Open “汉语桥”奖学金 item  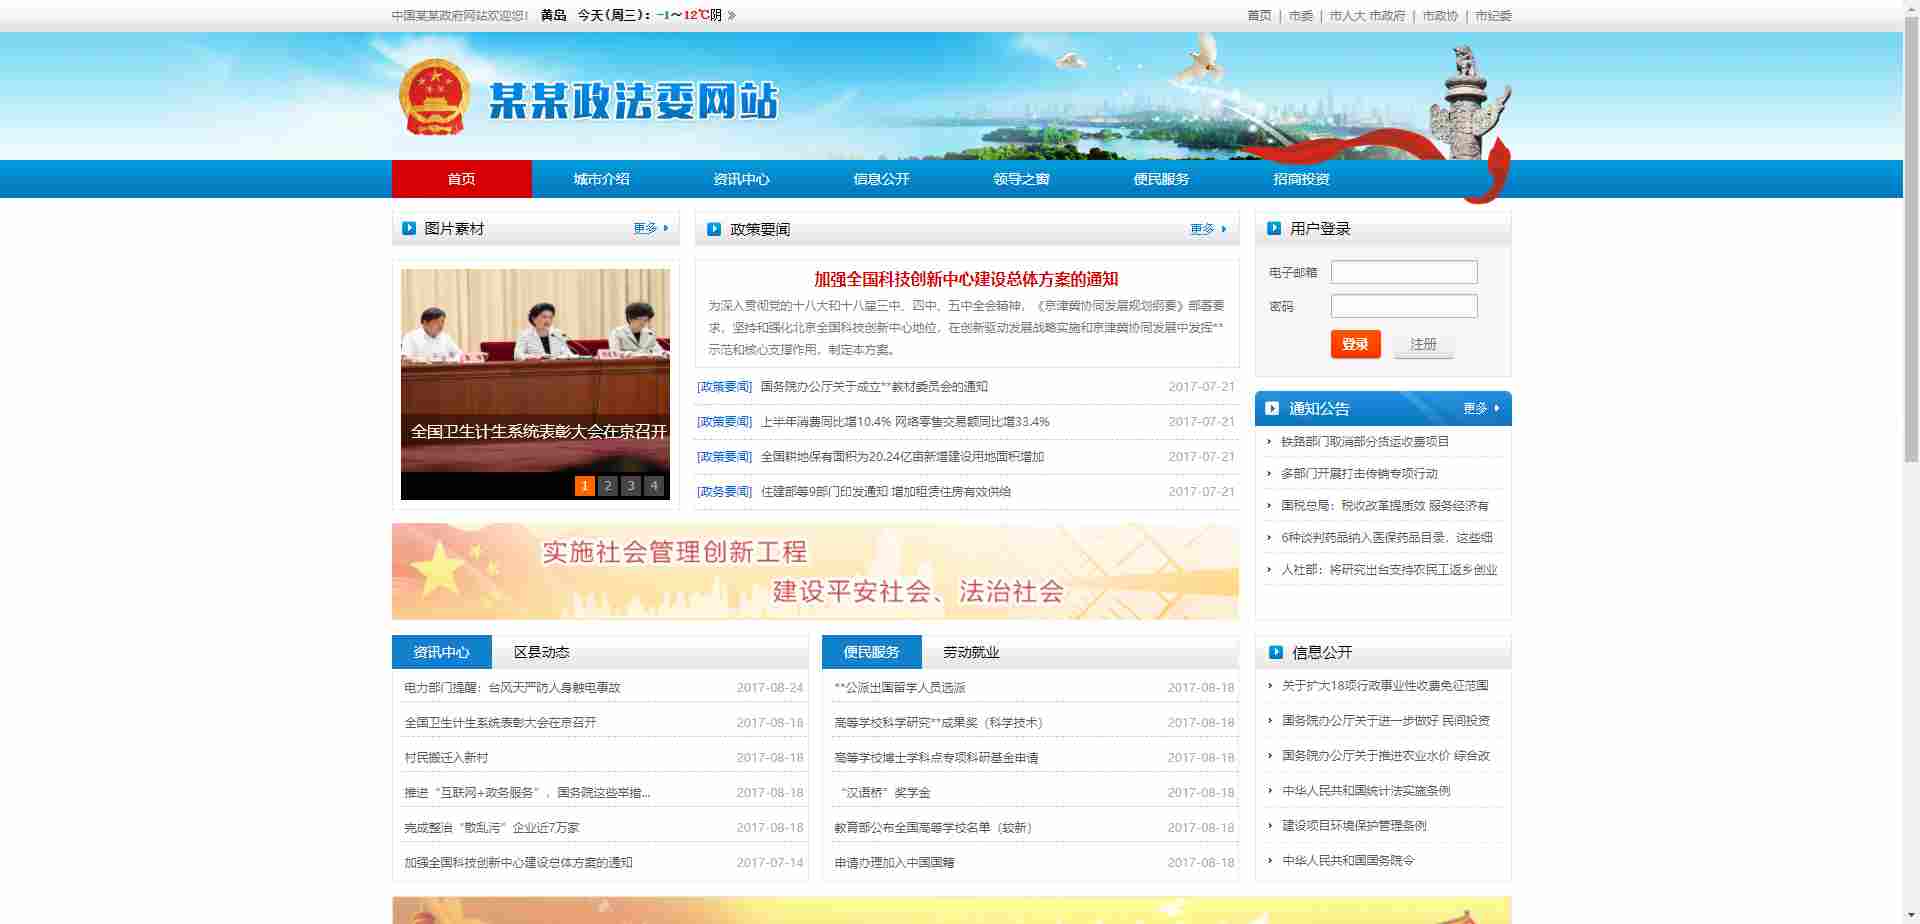(885, 793)
